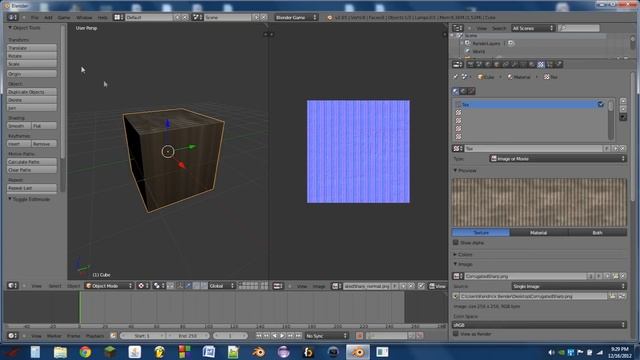640x360 pixels.
Task: Expand the Colors panel
Action: (x=456, y=255)
